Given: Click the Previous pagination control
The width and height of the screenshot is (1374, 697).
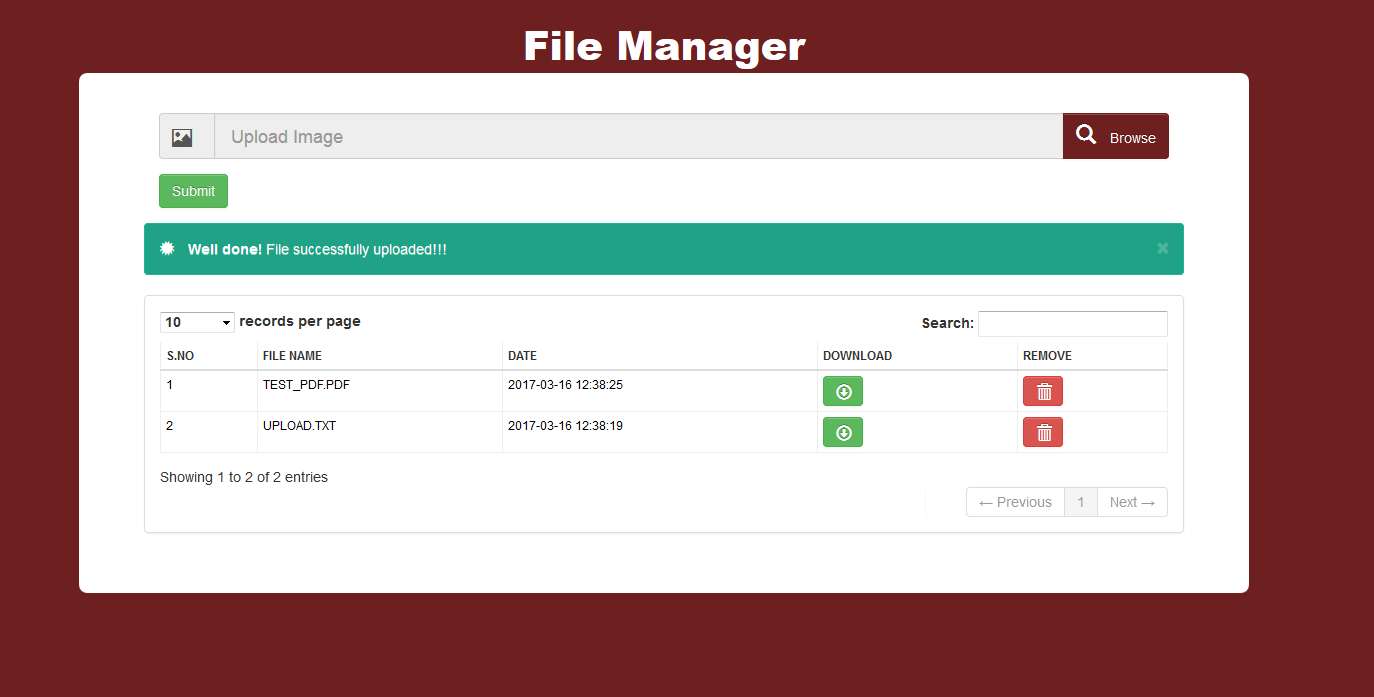Looking at the screenshot, I should pos(1014,501).
